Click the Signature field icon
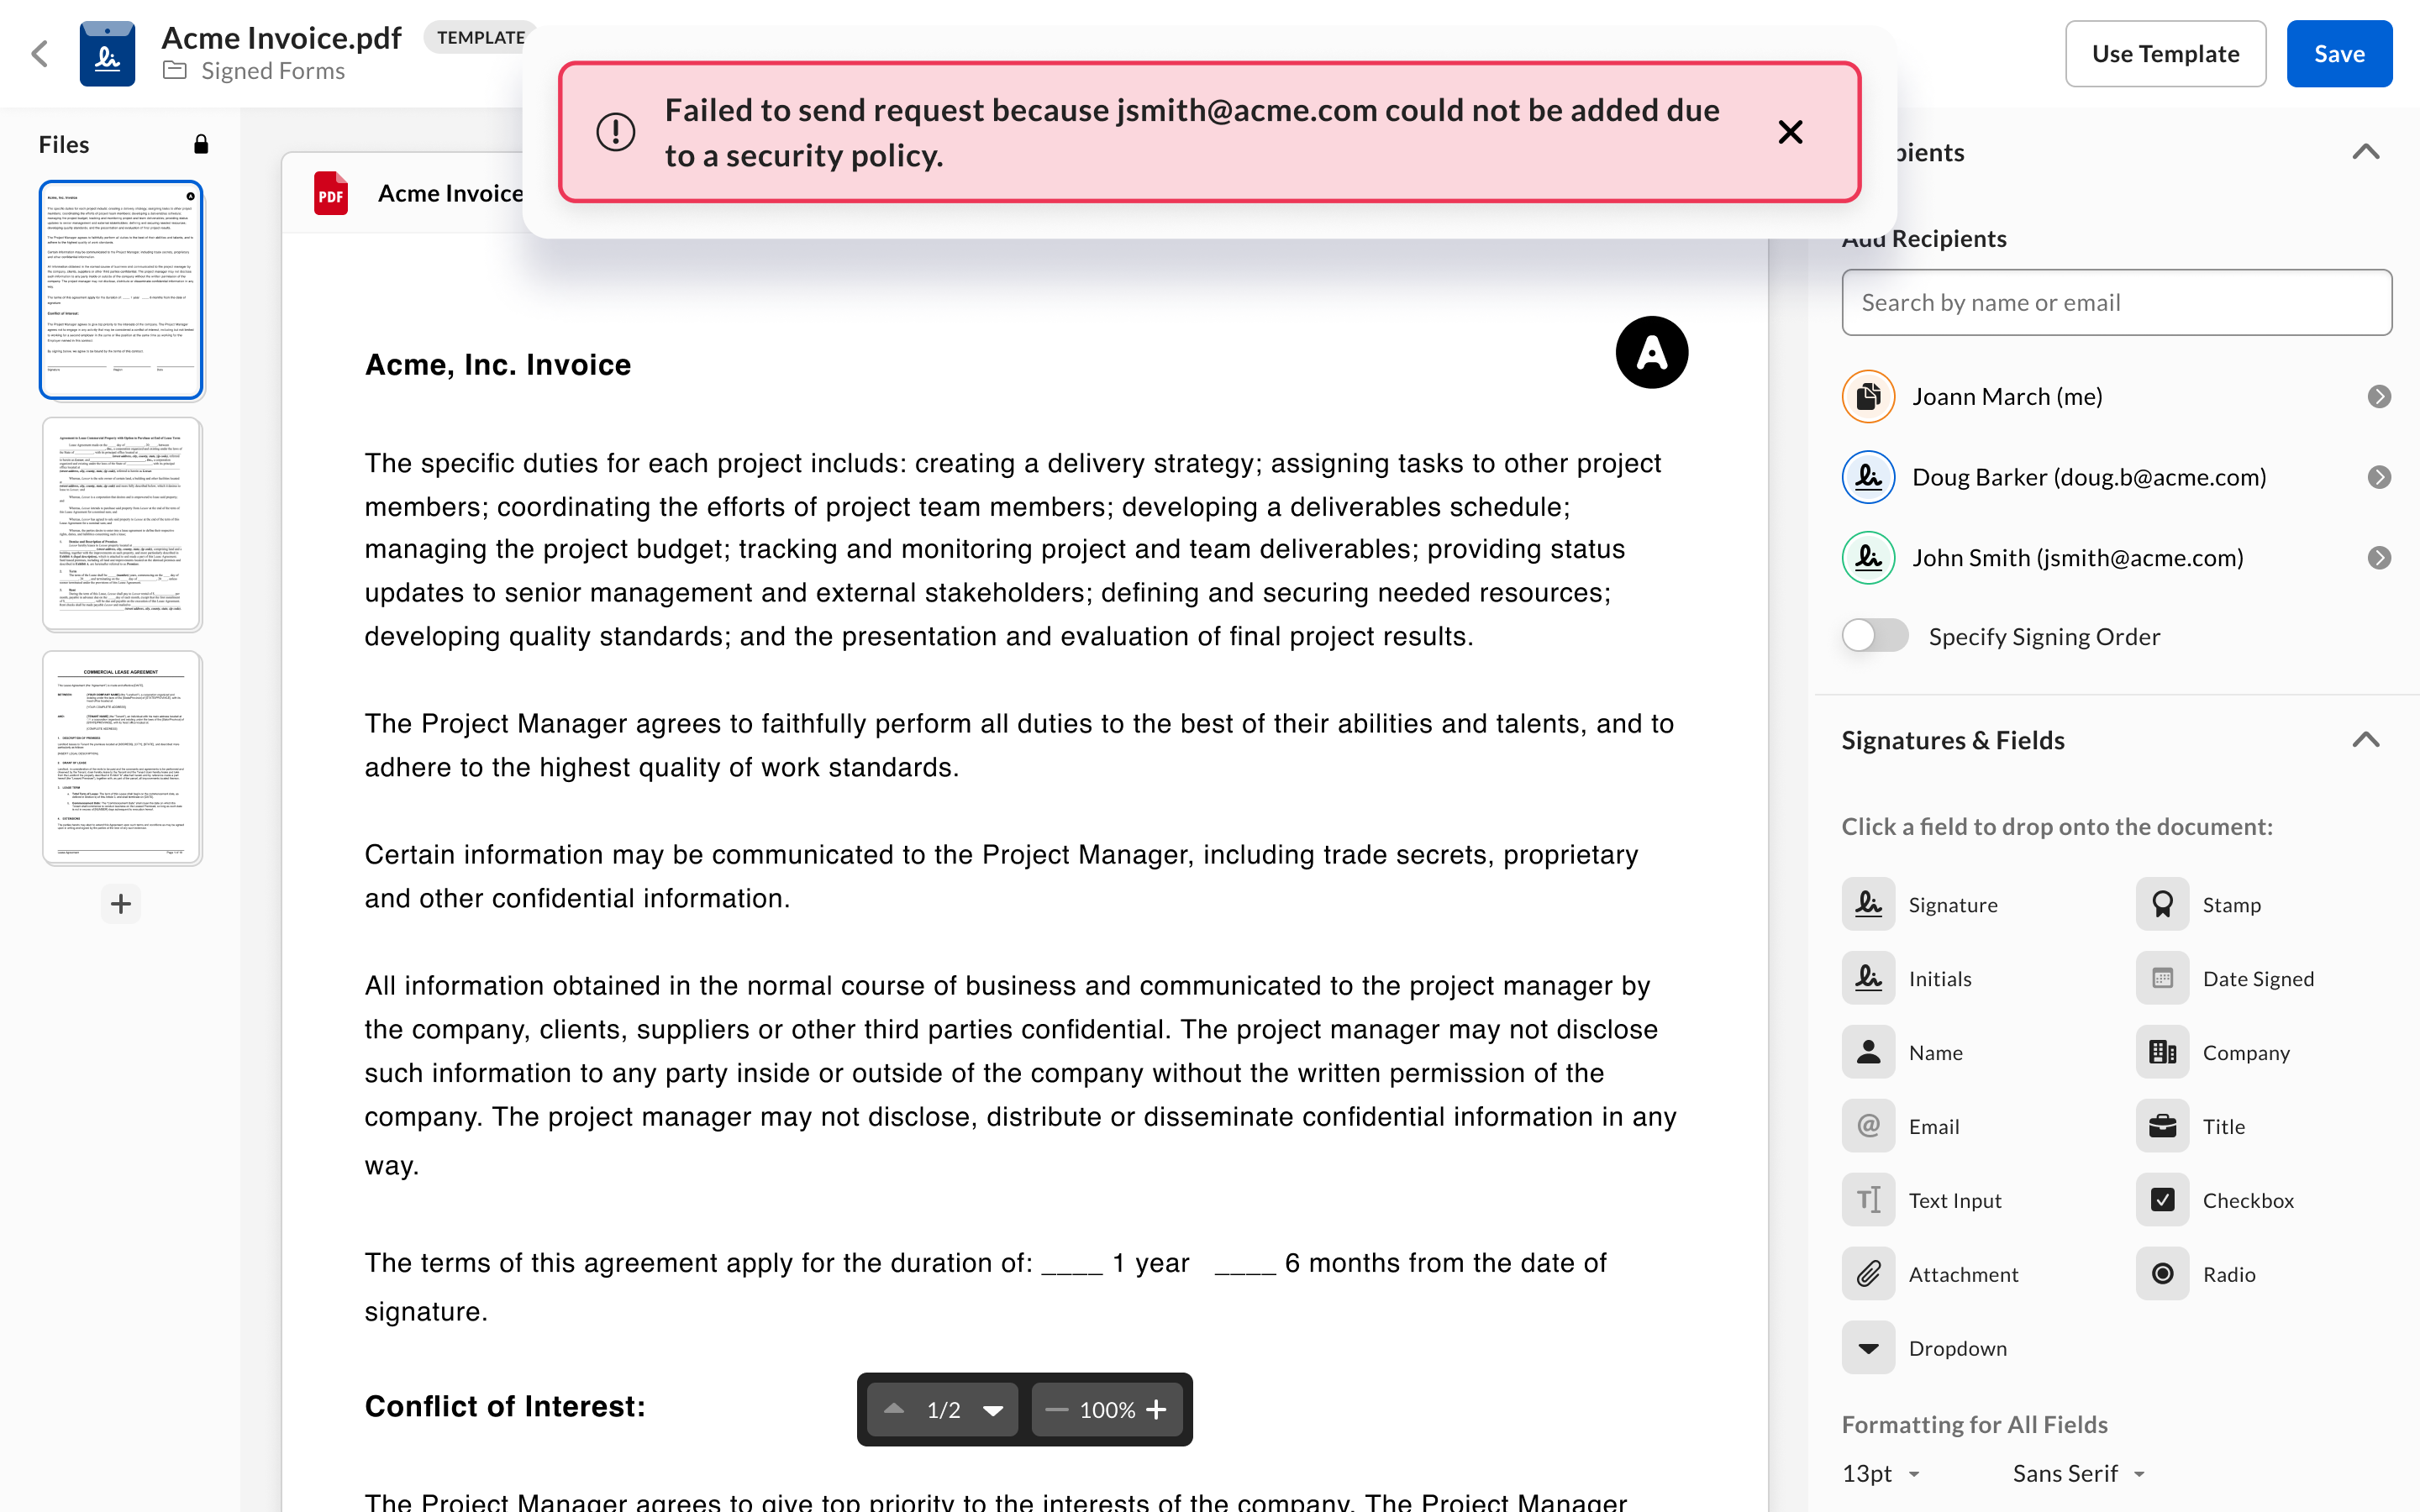 [x=1868, y=904]
